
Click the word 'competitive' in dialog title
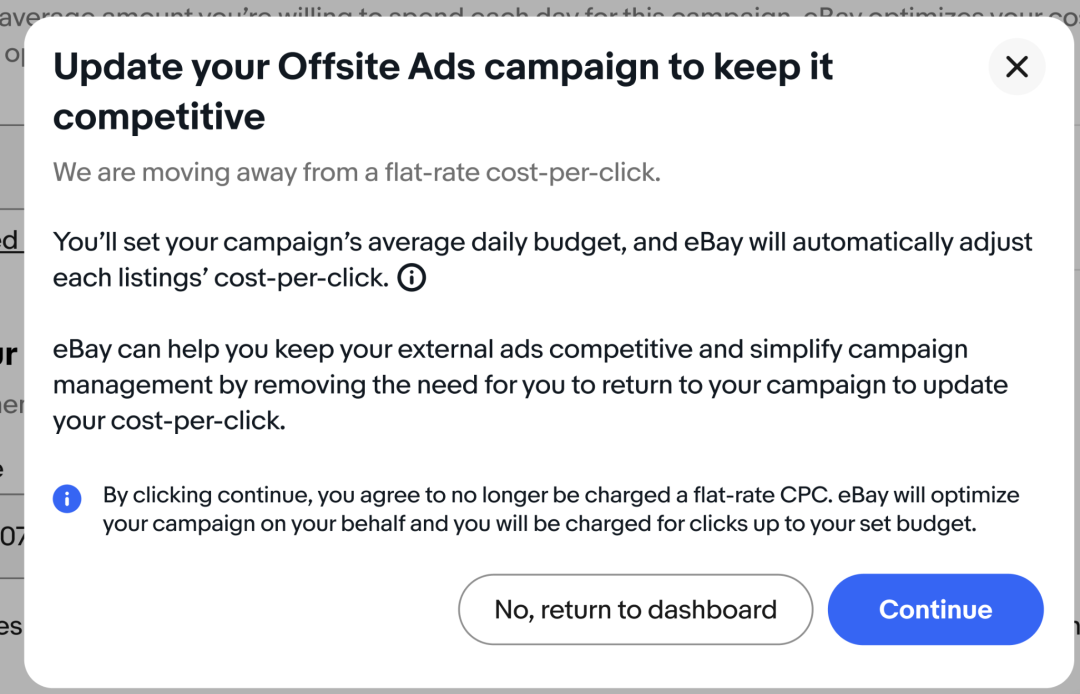coord(159,118)
